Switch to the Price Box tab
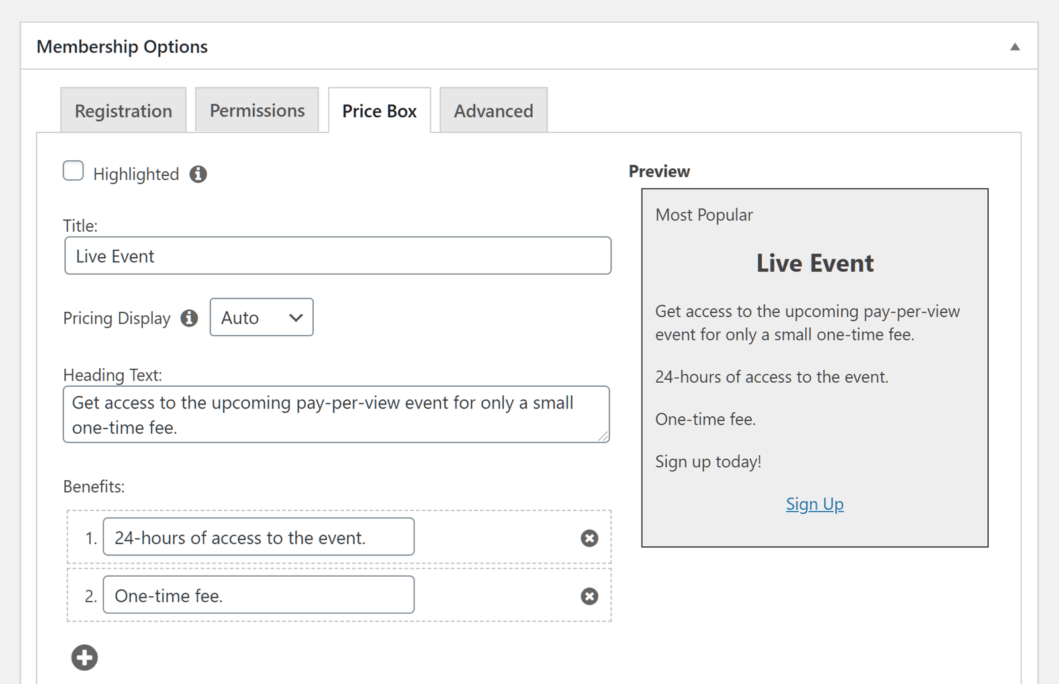Screen dimensions: 1059x684 [x=379, y=110]
